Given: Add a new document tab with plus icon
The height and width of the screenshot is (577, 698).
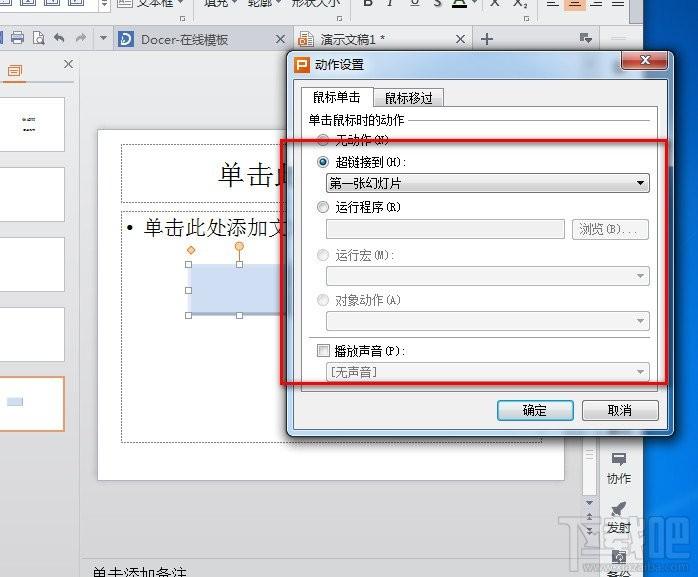Looking at the screenshot, I should click(x=487, y=39).
